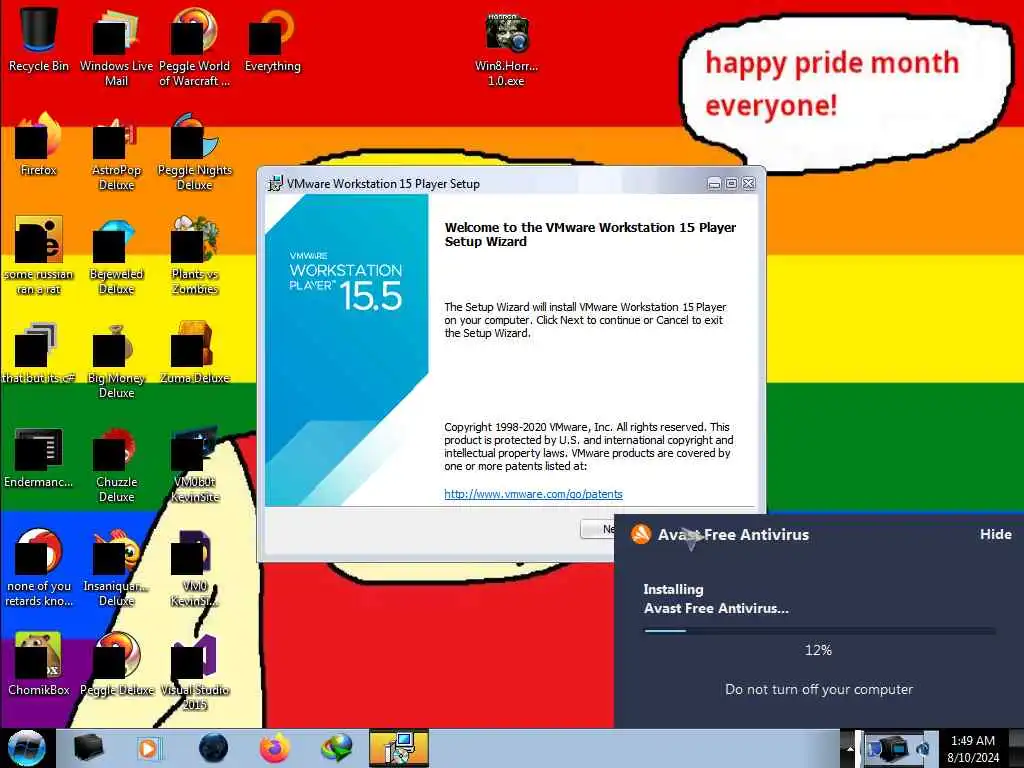This screenshot has height=768, width=1024.
Task: Hide the Avast Free Antivirus popup
Action: click(x=995, y=534)
